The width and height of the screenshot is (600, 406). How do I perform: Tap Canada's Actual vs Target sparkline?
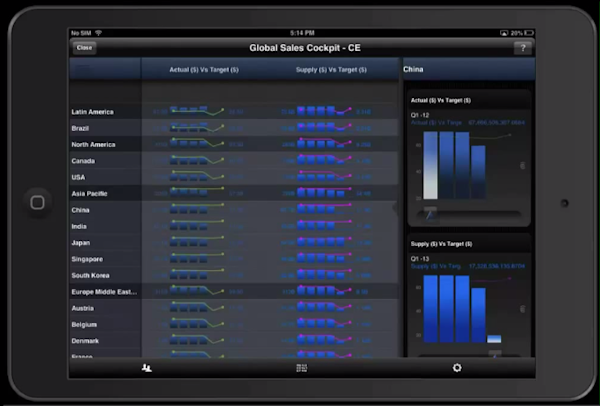pyautogui.click(x=198, y=161)
